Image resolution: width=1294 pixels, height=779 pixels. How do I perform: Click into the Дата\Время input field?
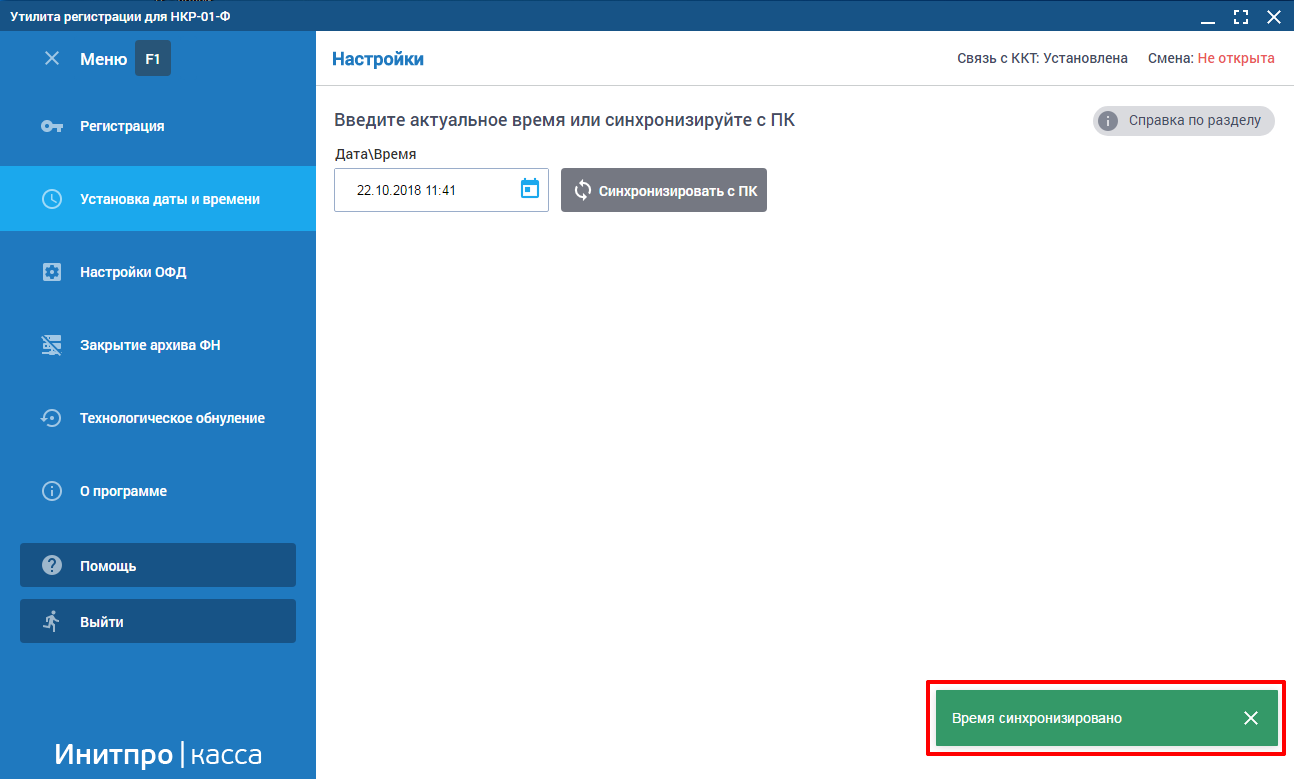[x=441, y=190]
